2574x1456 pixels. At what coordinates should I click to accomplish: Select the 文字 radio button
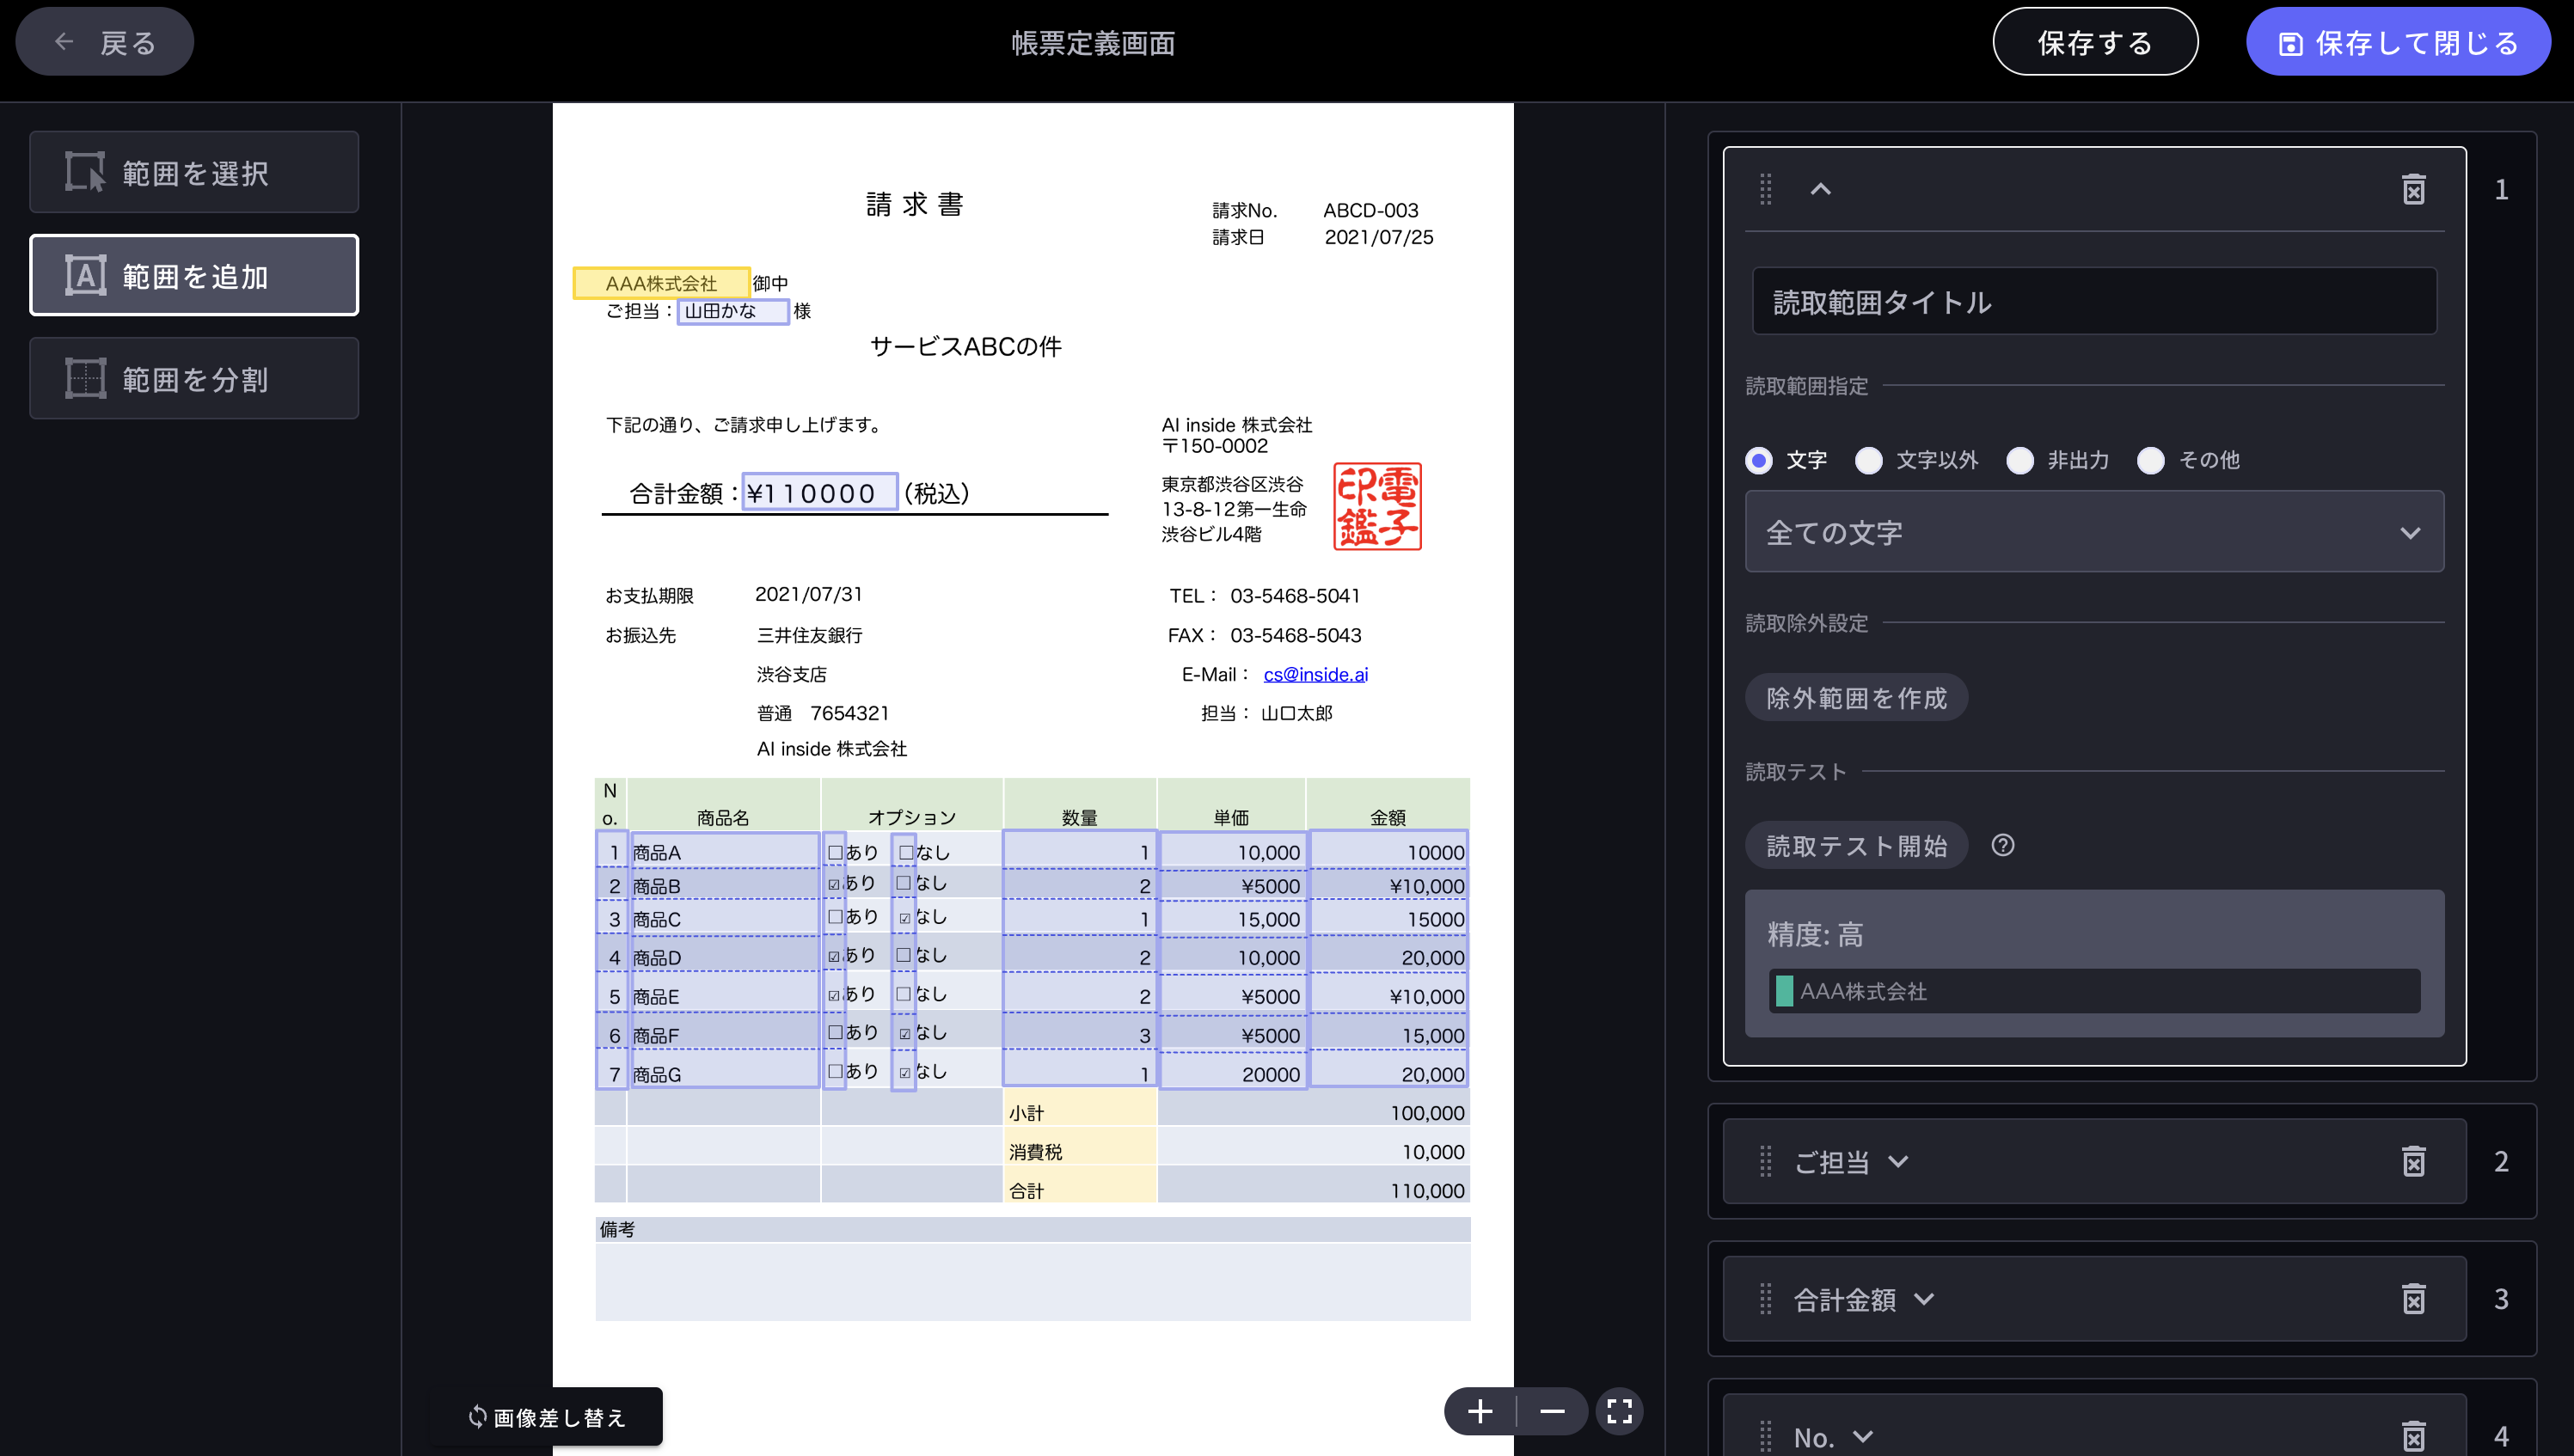click(1759, 460)
